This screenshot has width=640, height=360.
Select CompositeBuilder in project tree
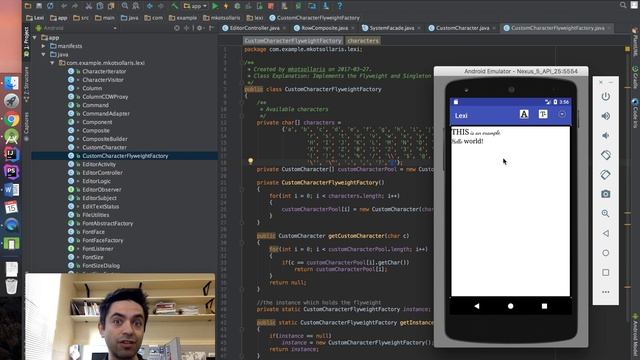[x=105, y=139]
